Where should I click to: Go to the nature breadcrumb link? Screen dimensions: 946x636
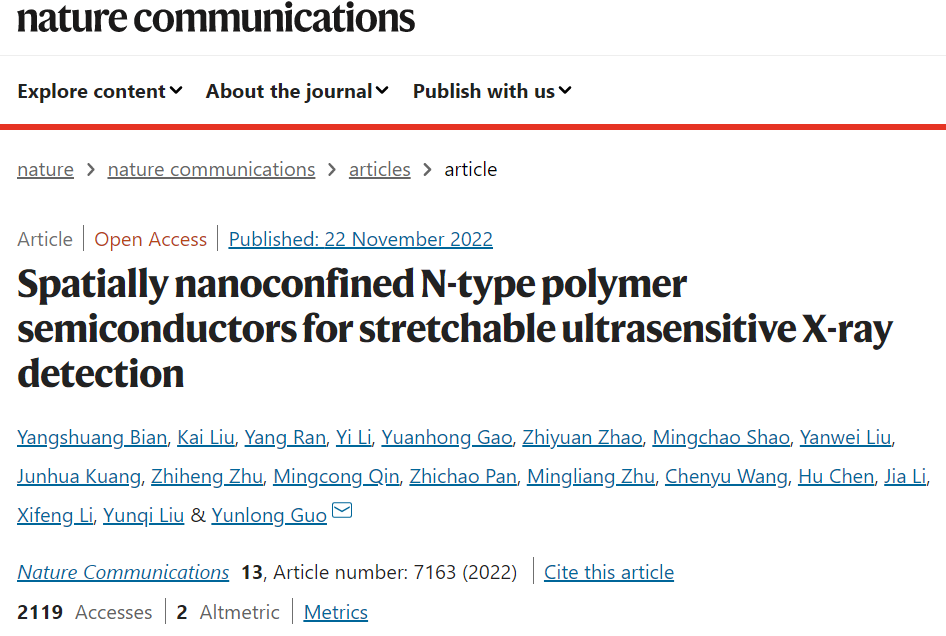coord(45,170)
